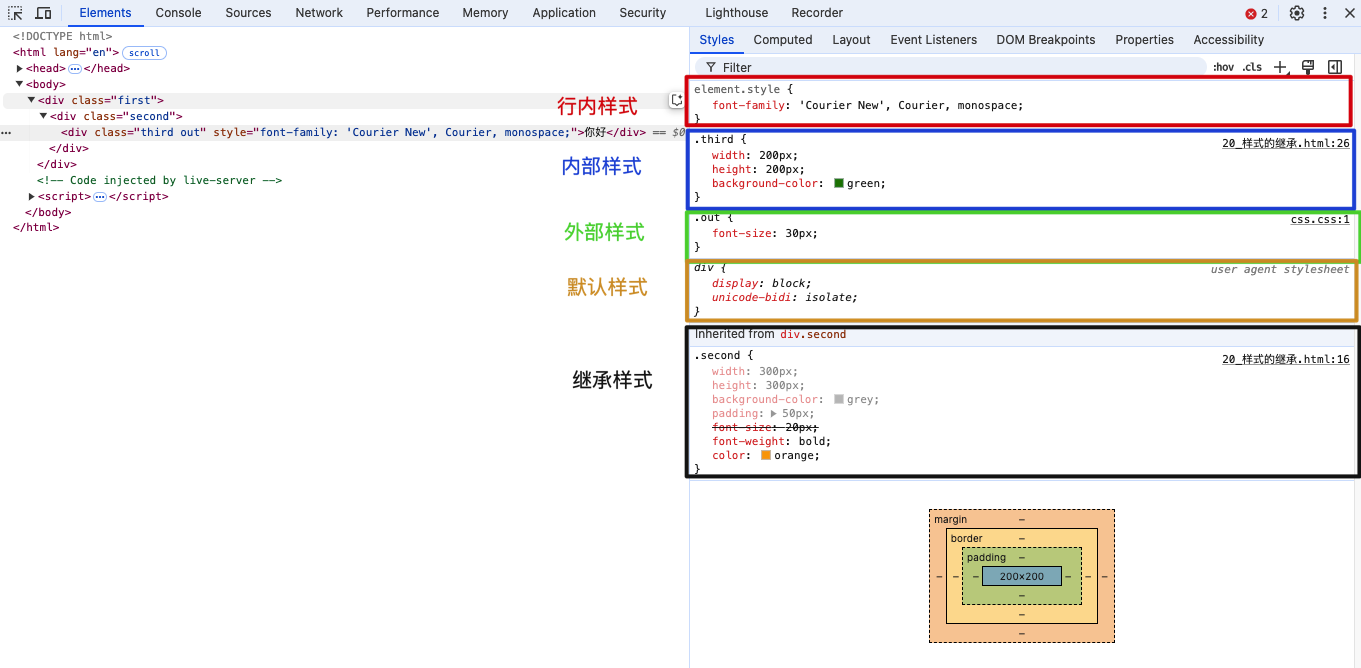Open the green background-color swatch
1361x668 pixels.
pyautogui.click(x=839, y=184)
